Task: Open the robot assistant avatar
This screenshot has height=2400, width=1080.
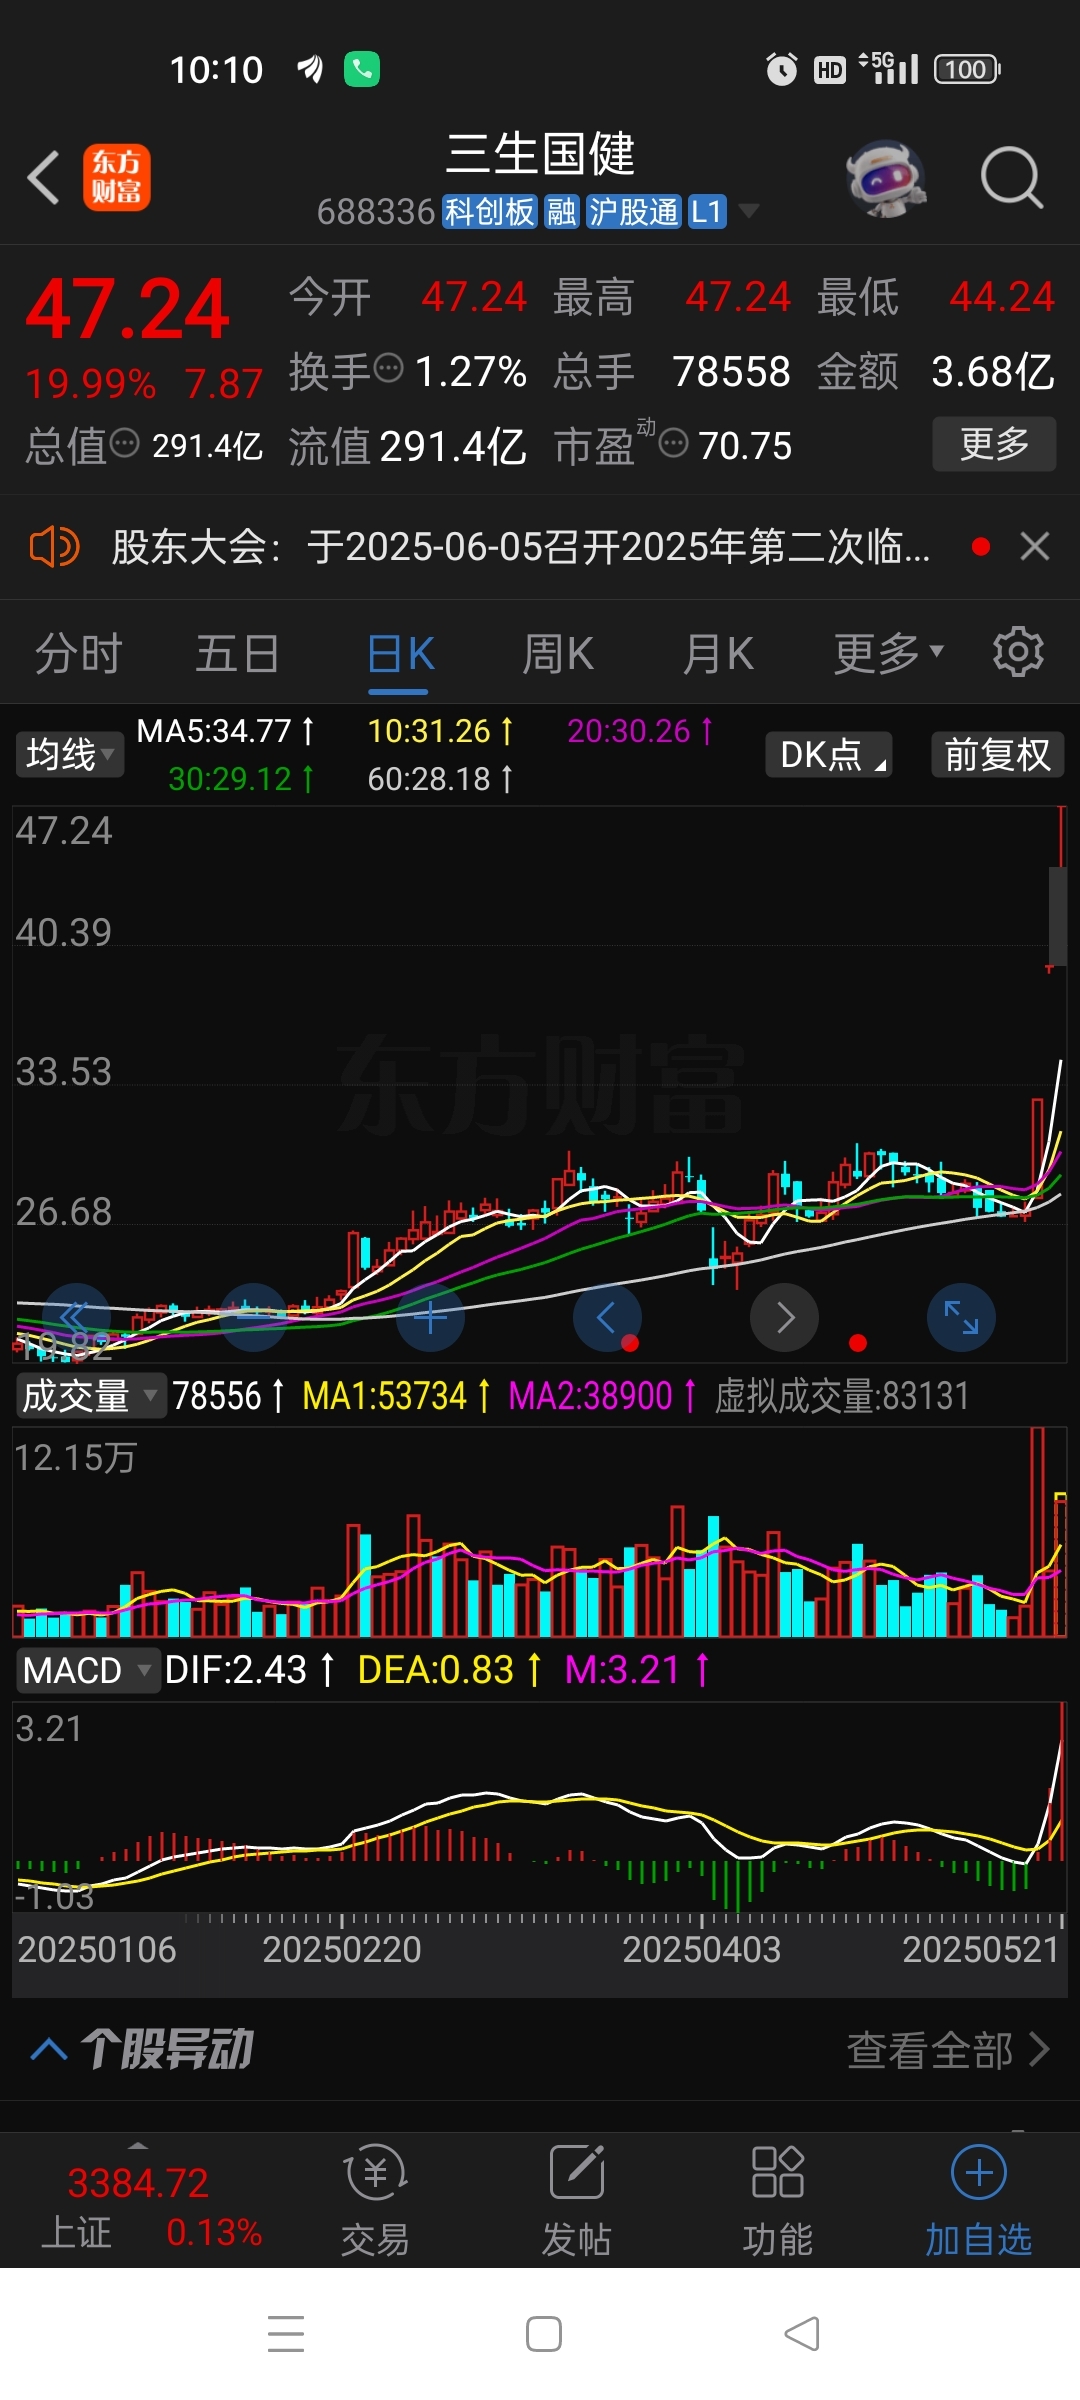Action: click(x=884, y=178)
